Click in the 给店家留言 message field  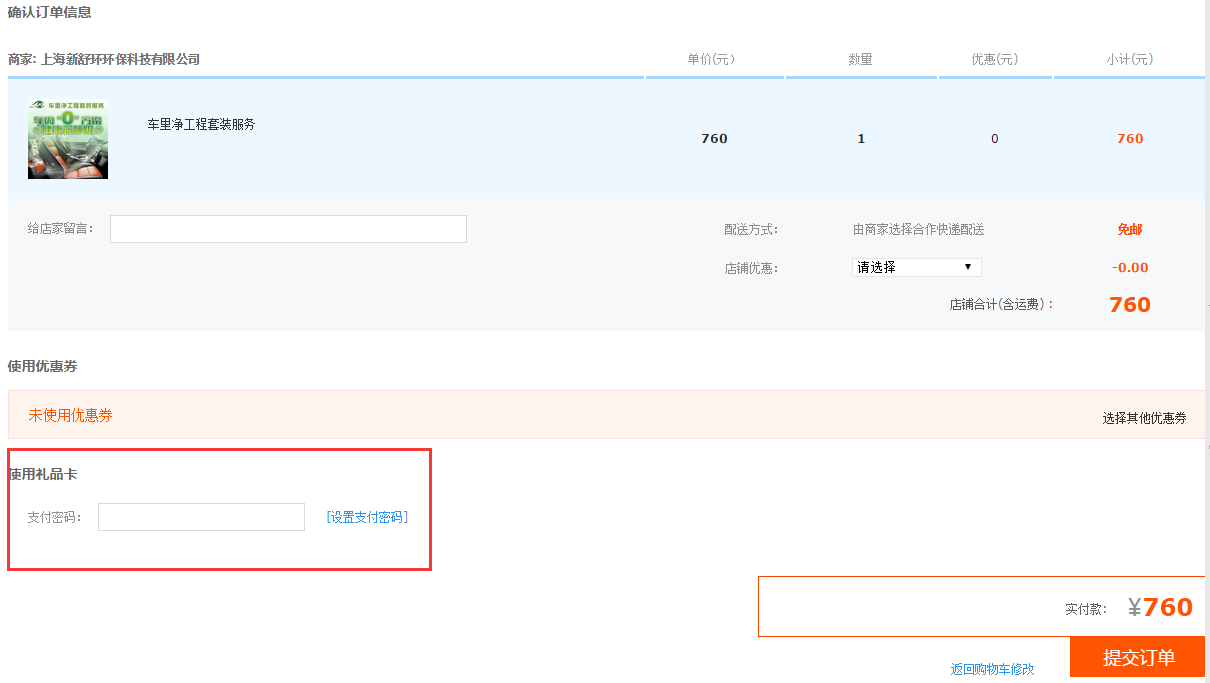288,229
